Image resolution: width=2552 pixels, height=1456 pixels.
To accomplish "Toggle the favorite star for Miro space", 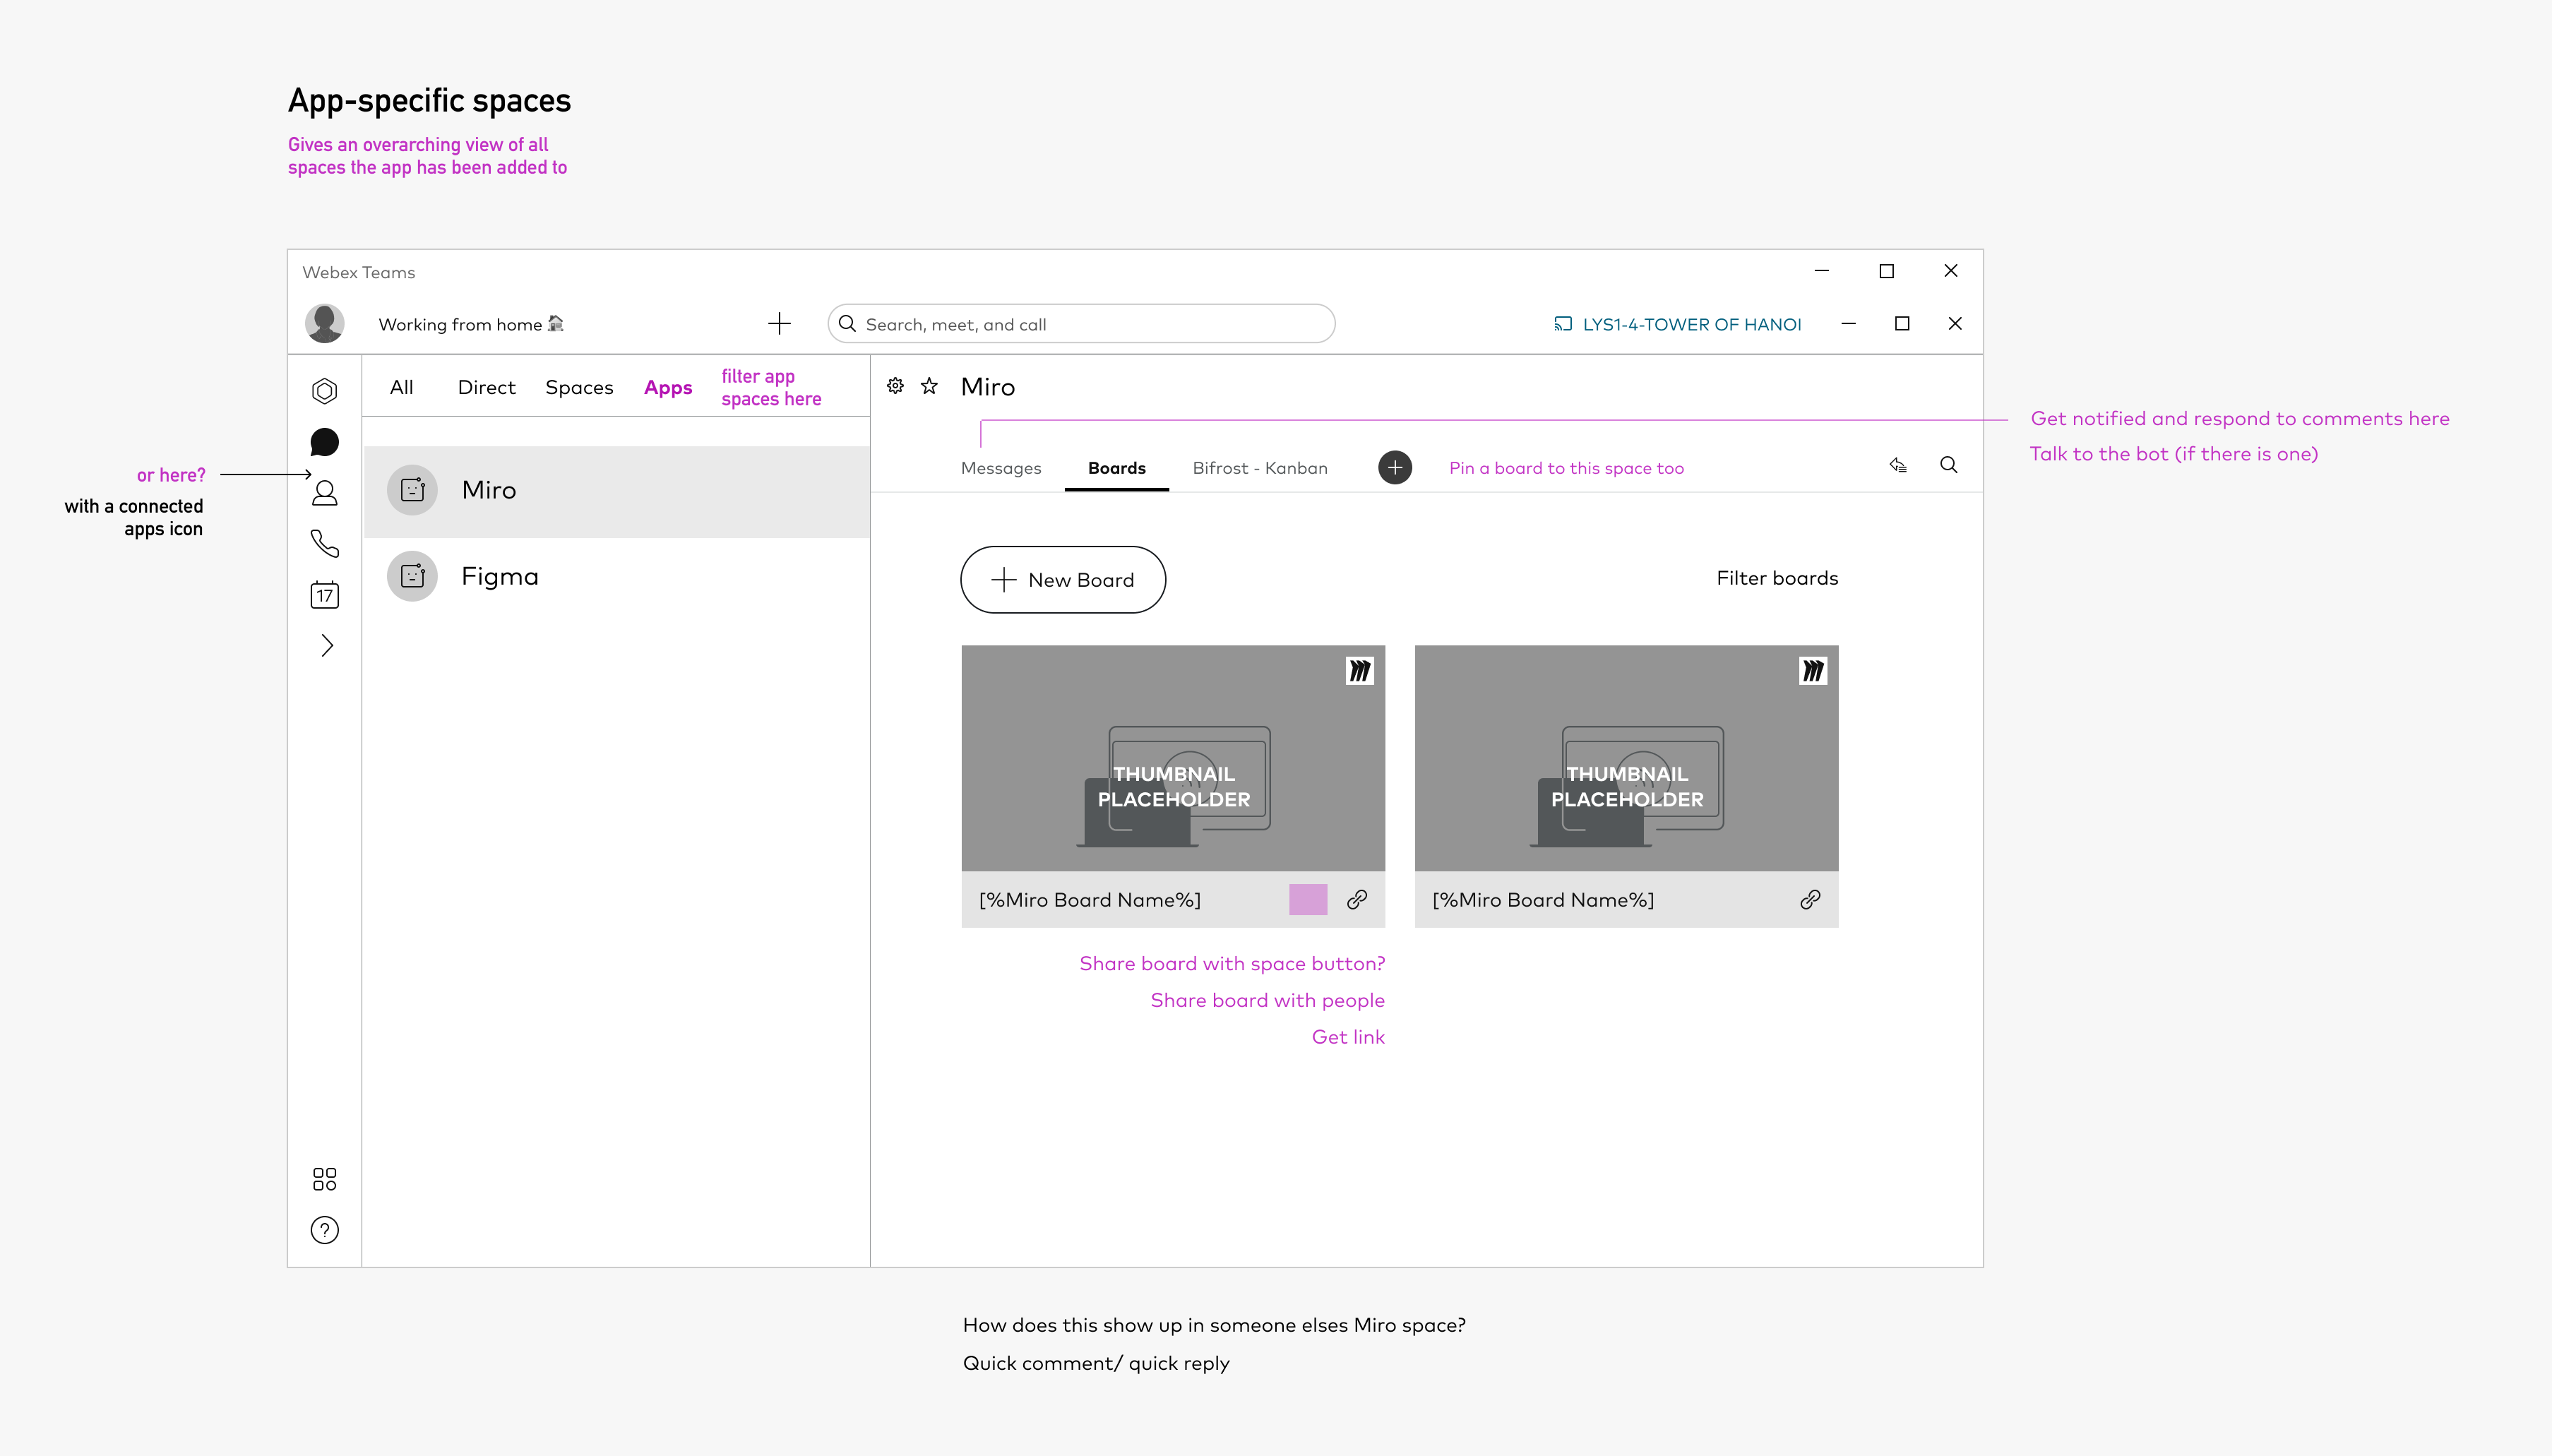I will (x=929, y=386).
